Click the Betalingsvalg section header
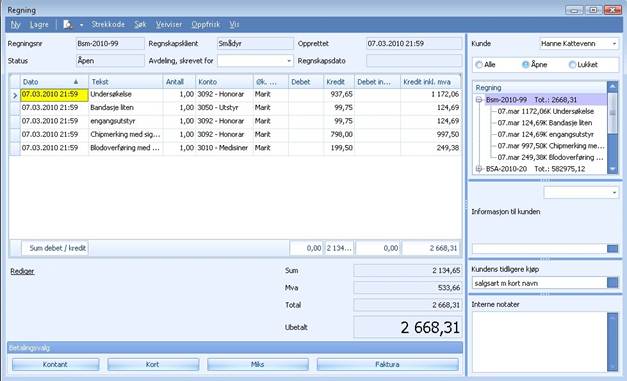 [235, 348]
